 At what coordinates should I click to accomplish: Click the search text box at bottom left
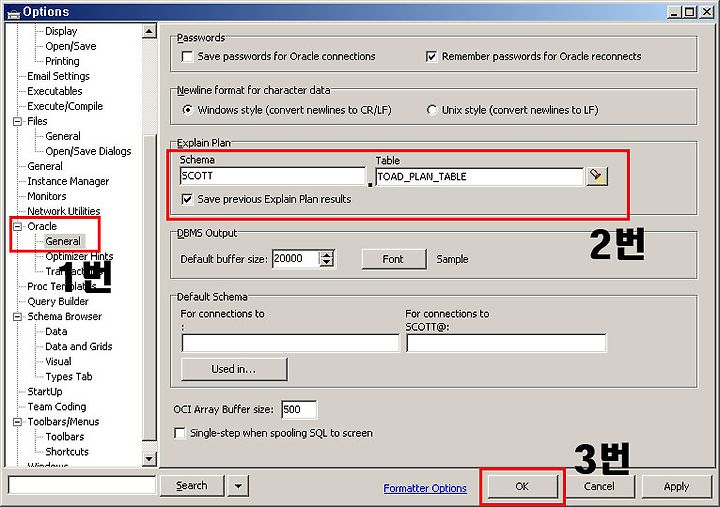82,485
